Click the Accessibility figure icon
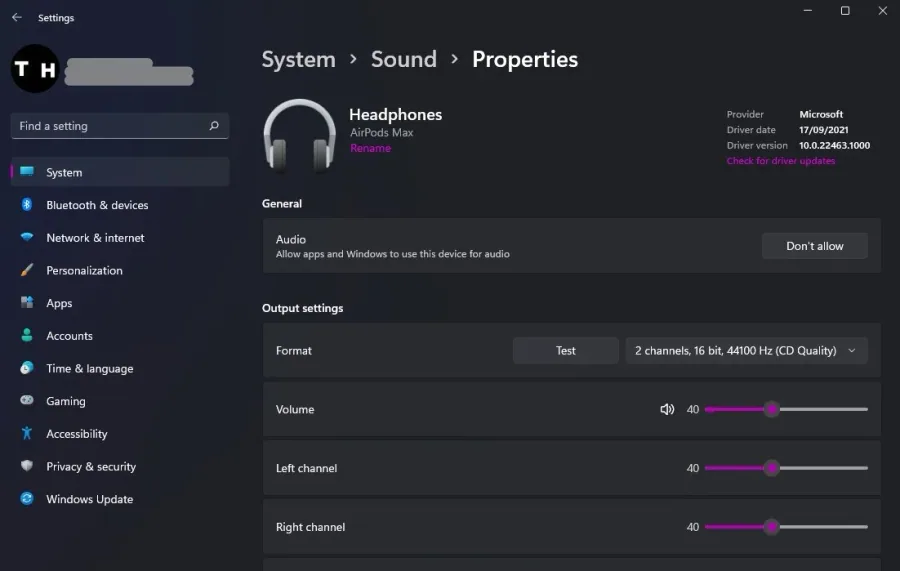Viewport: 900px width, 571px height. [27, 433]
